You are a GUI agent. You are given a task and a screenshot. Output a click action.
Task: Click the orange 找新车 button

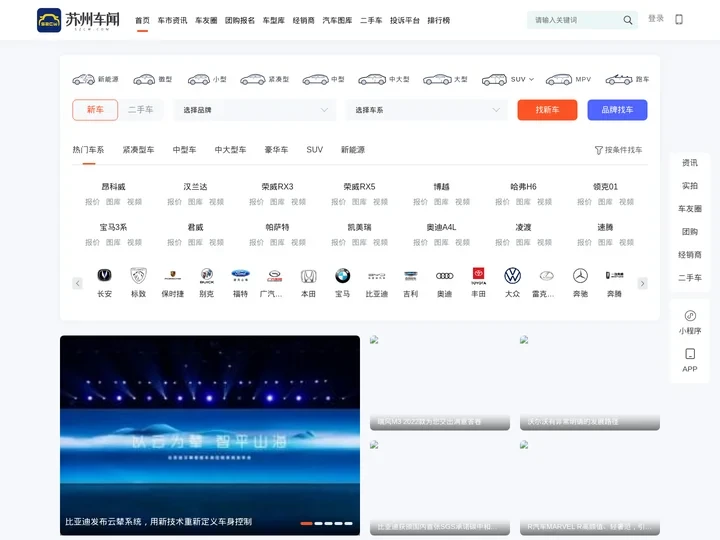[547, 110]
